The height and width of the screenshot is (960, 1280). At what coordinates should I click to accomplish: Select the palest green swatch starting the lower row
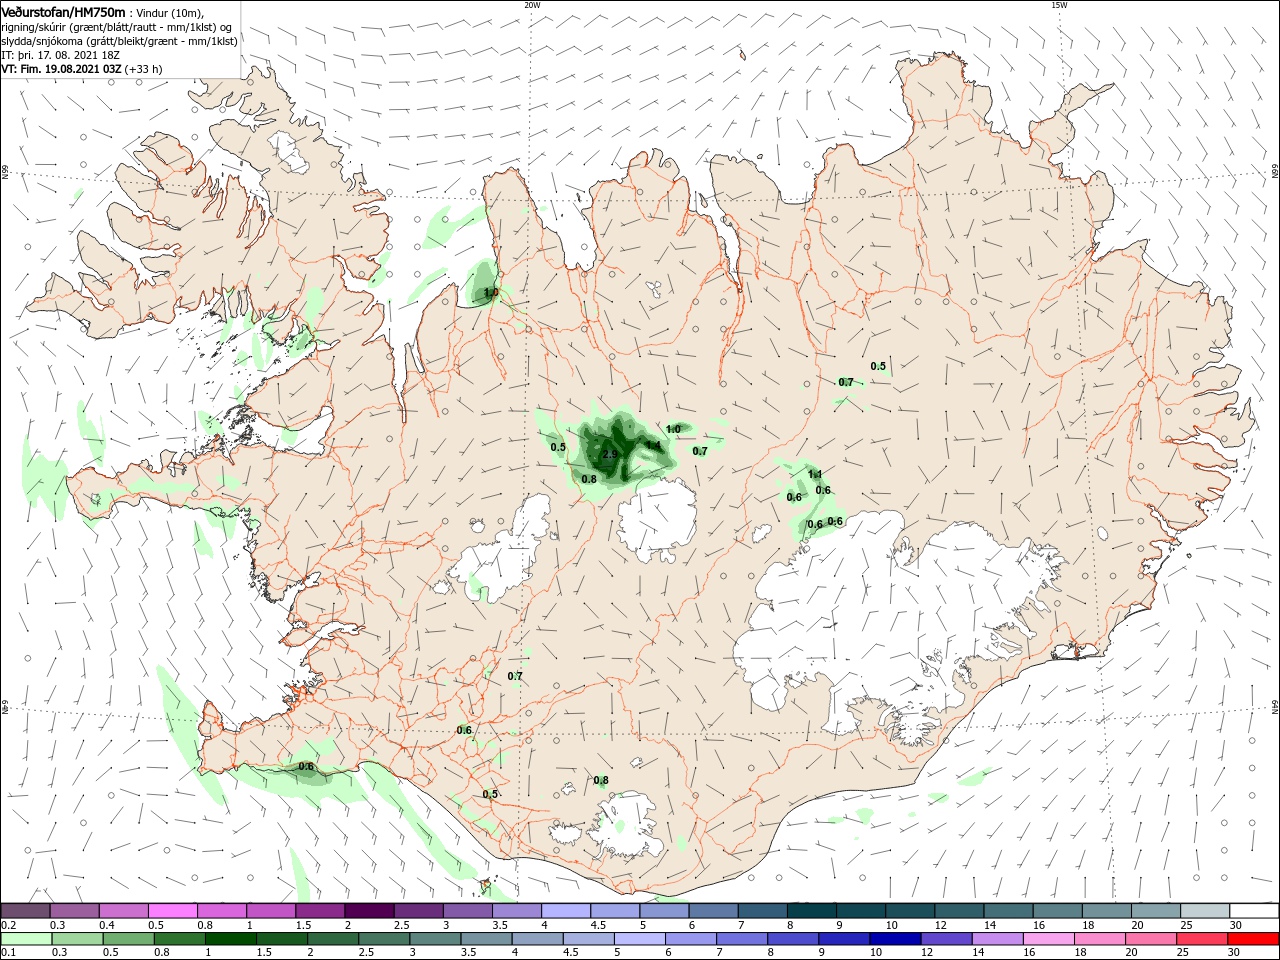tap(25, 939)
